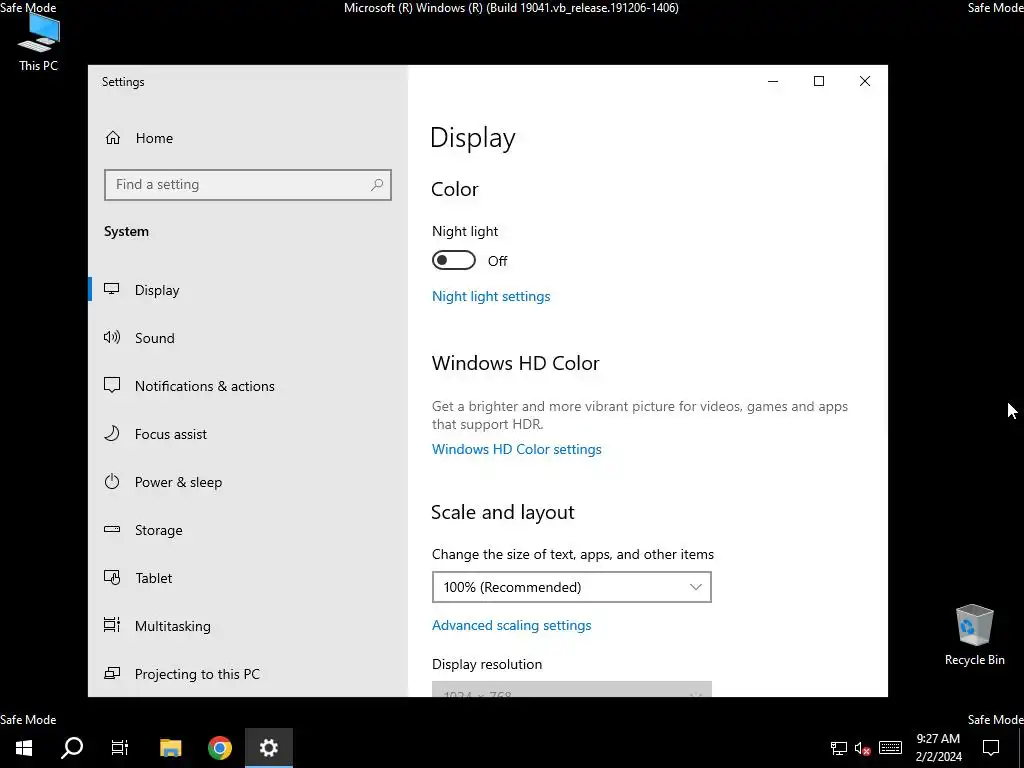Switch to Multitasking page

(x=172, y=626)
